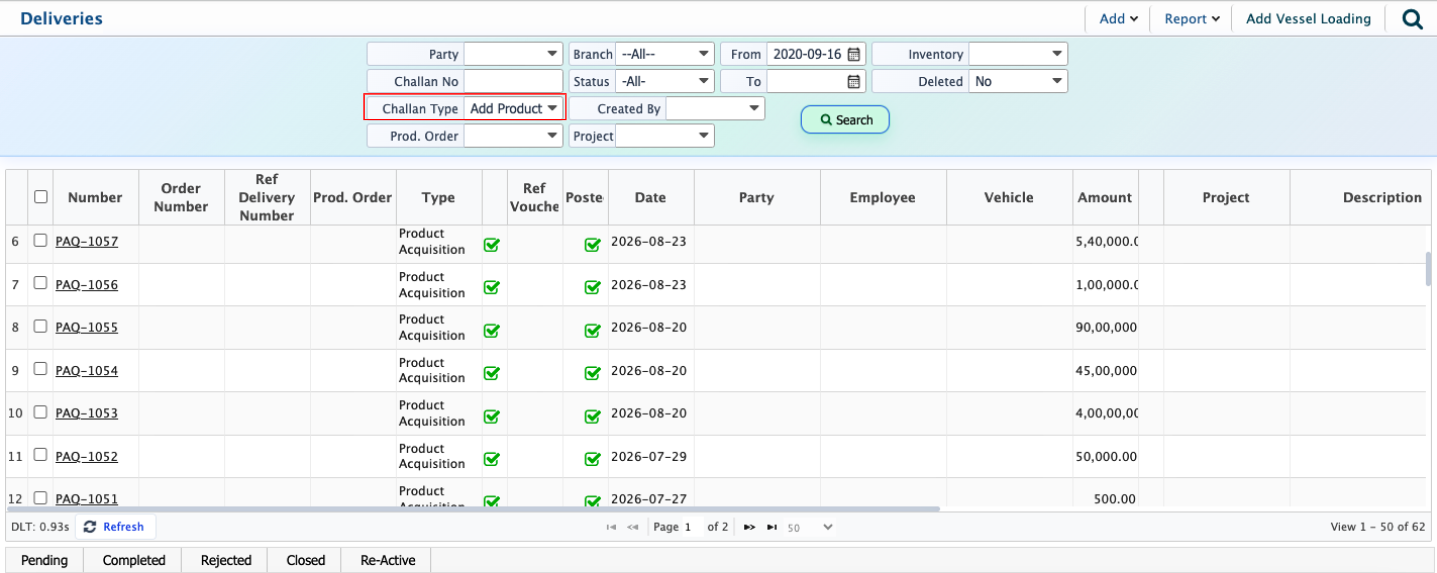Open the Report menu

click(x=1191, y=19)
